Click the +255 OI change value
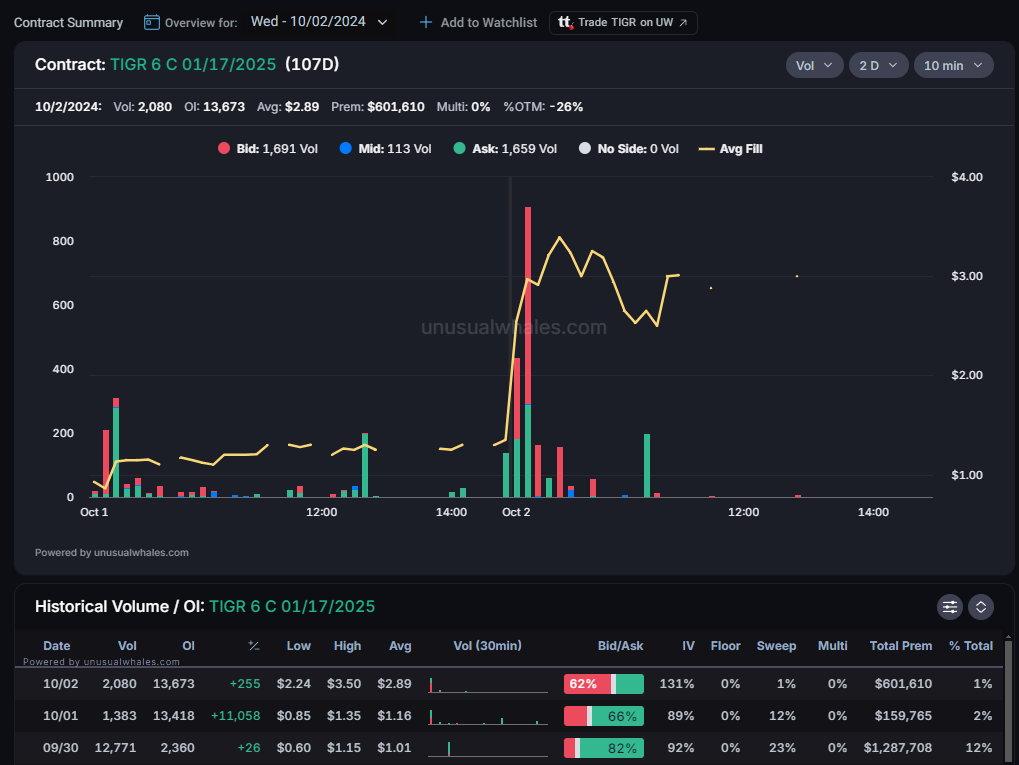This screenshot has height=765, width=1019. (245, 684)
